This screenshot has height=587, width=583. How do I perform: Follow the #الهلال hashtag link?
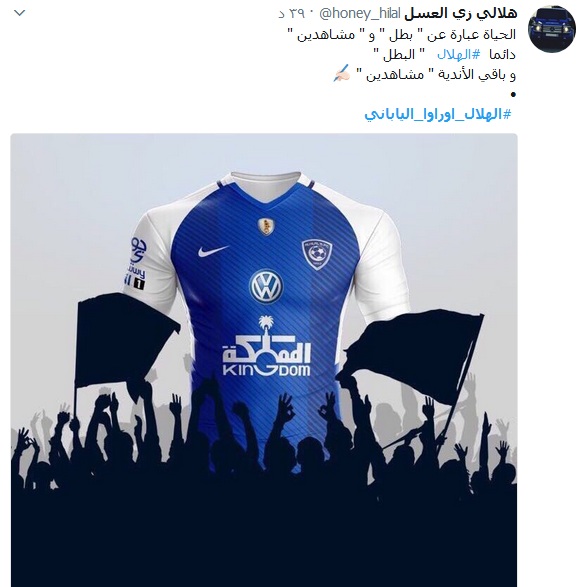coord(458,55)
